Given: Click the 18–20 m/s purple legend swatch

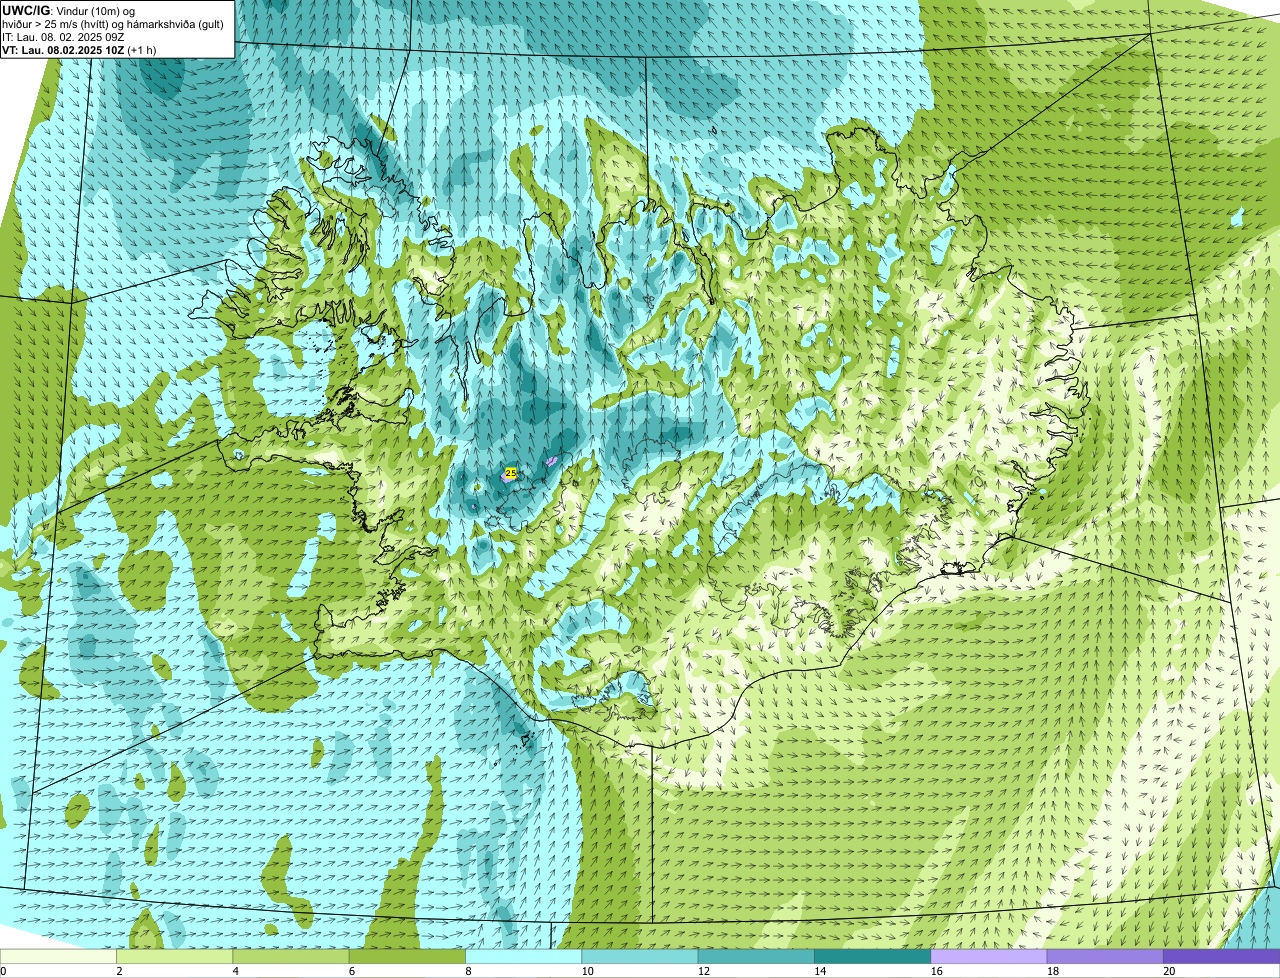Looking at the screenshot, I should coord(1105,957).
